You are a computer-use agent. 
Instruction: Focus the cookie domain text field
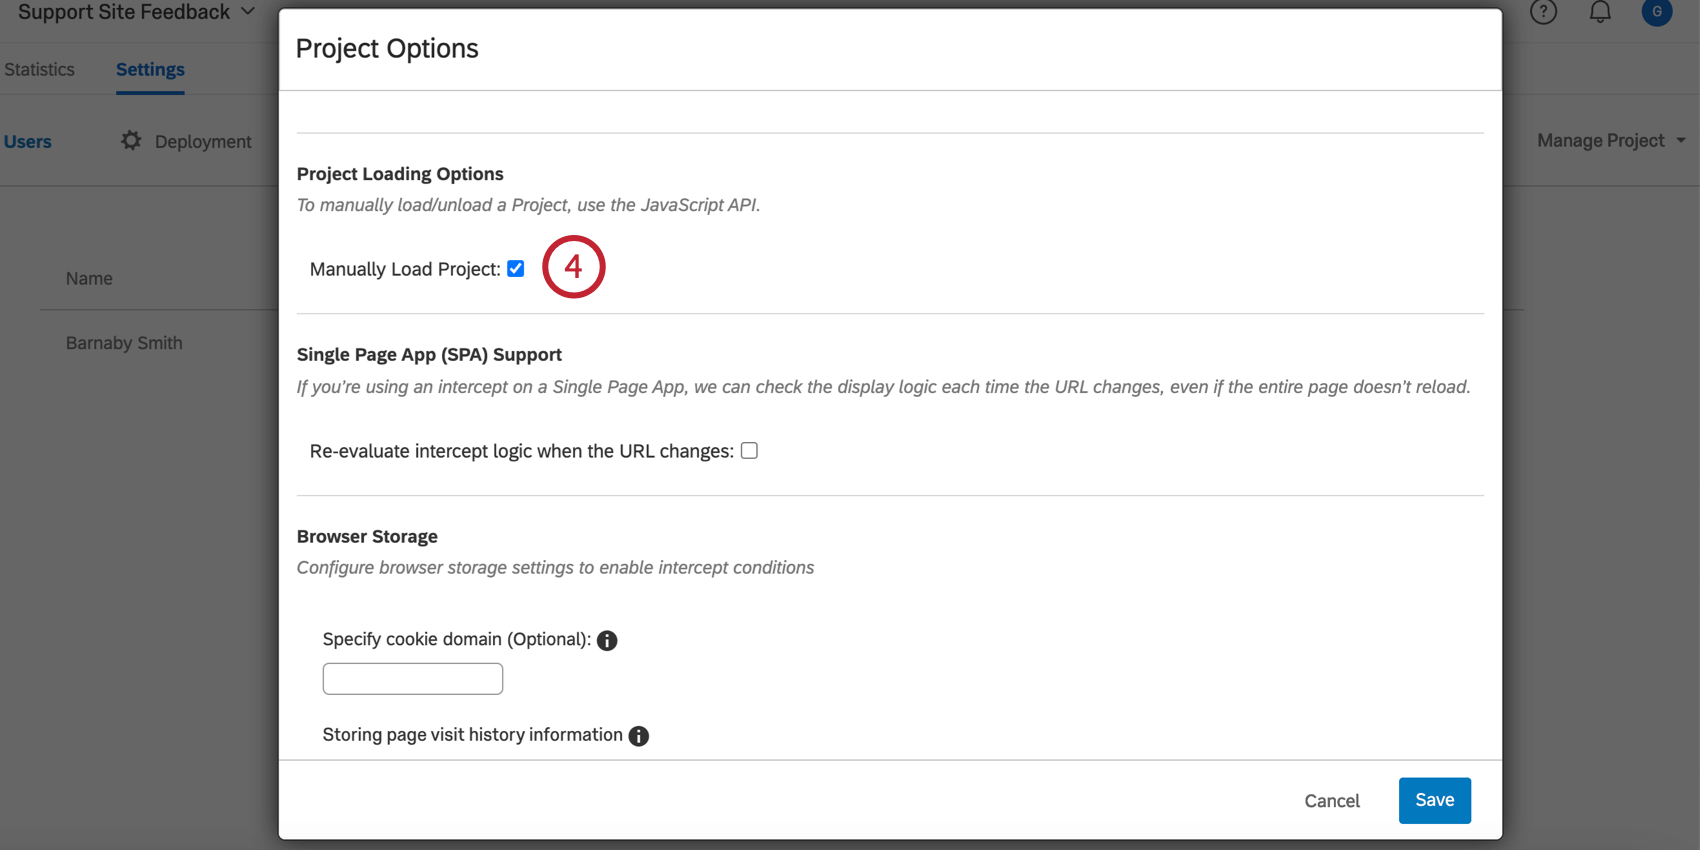(413, 679)
